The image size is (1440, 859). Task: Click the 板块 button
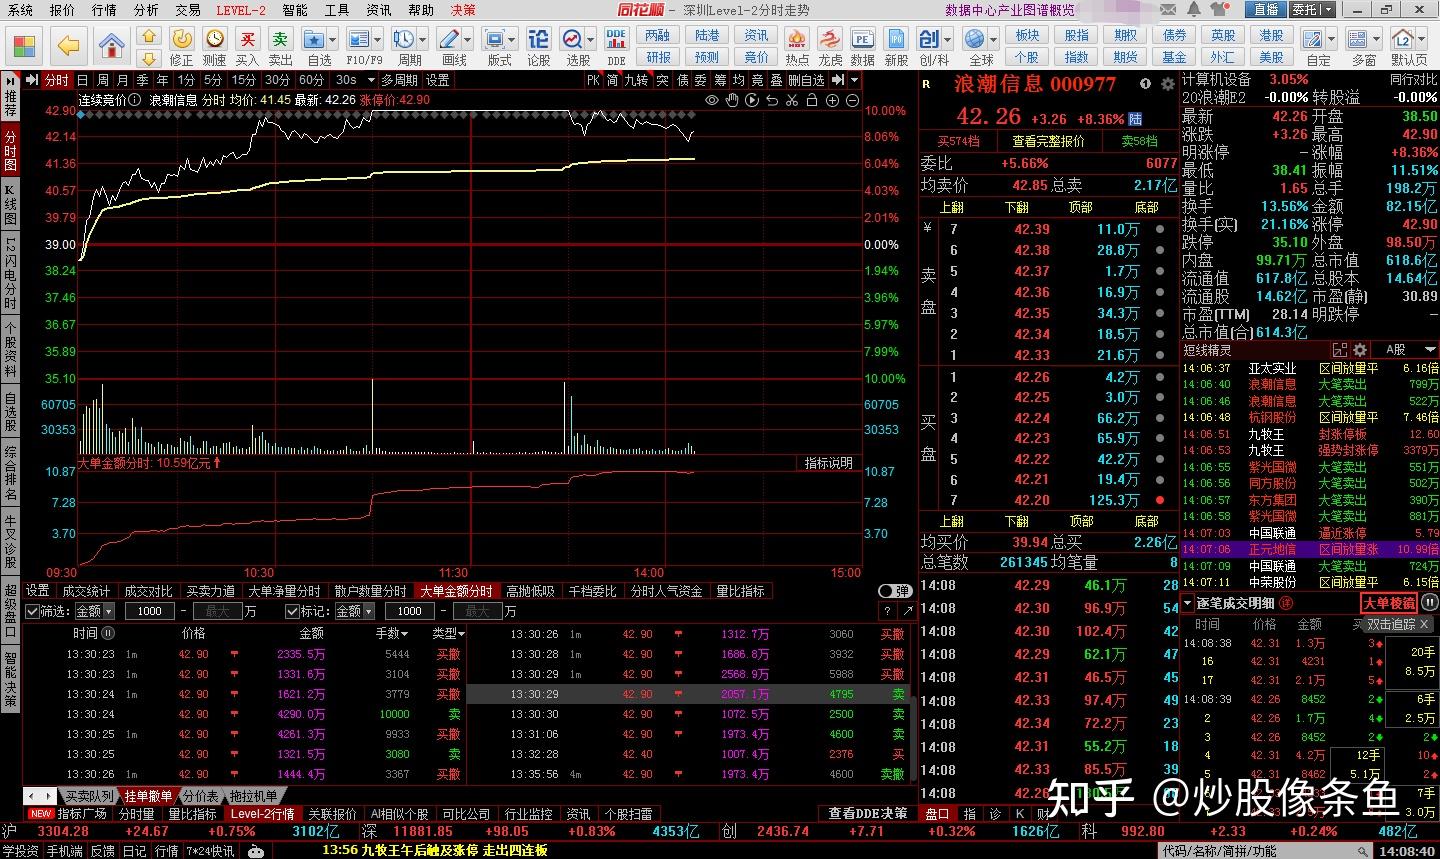coord(1027,35)
